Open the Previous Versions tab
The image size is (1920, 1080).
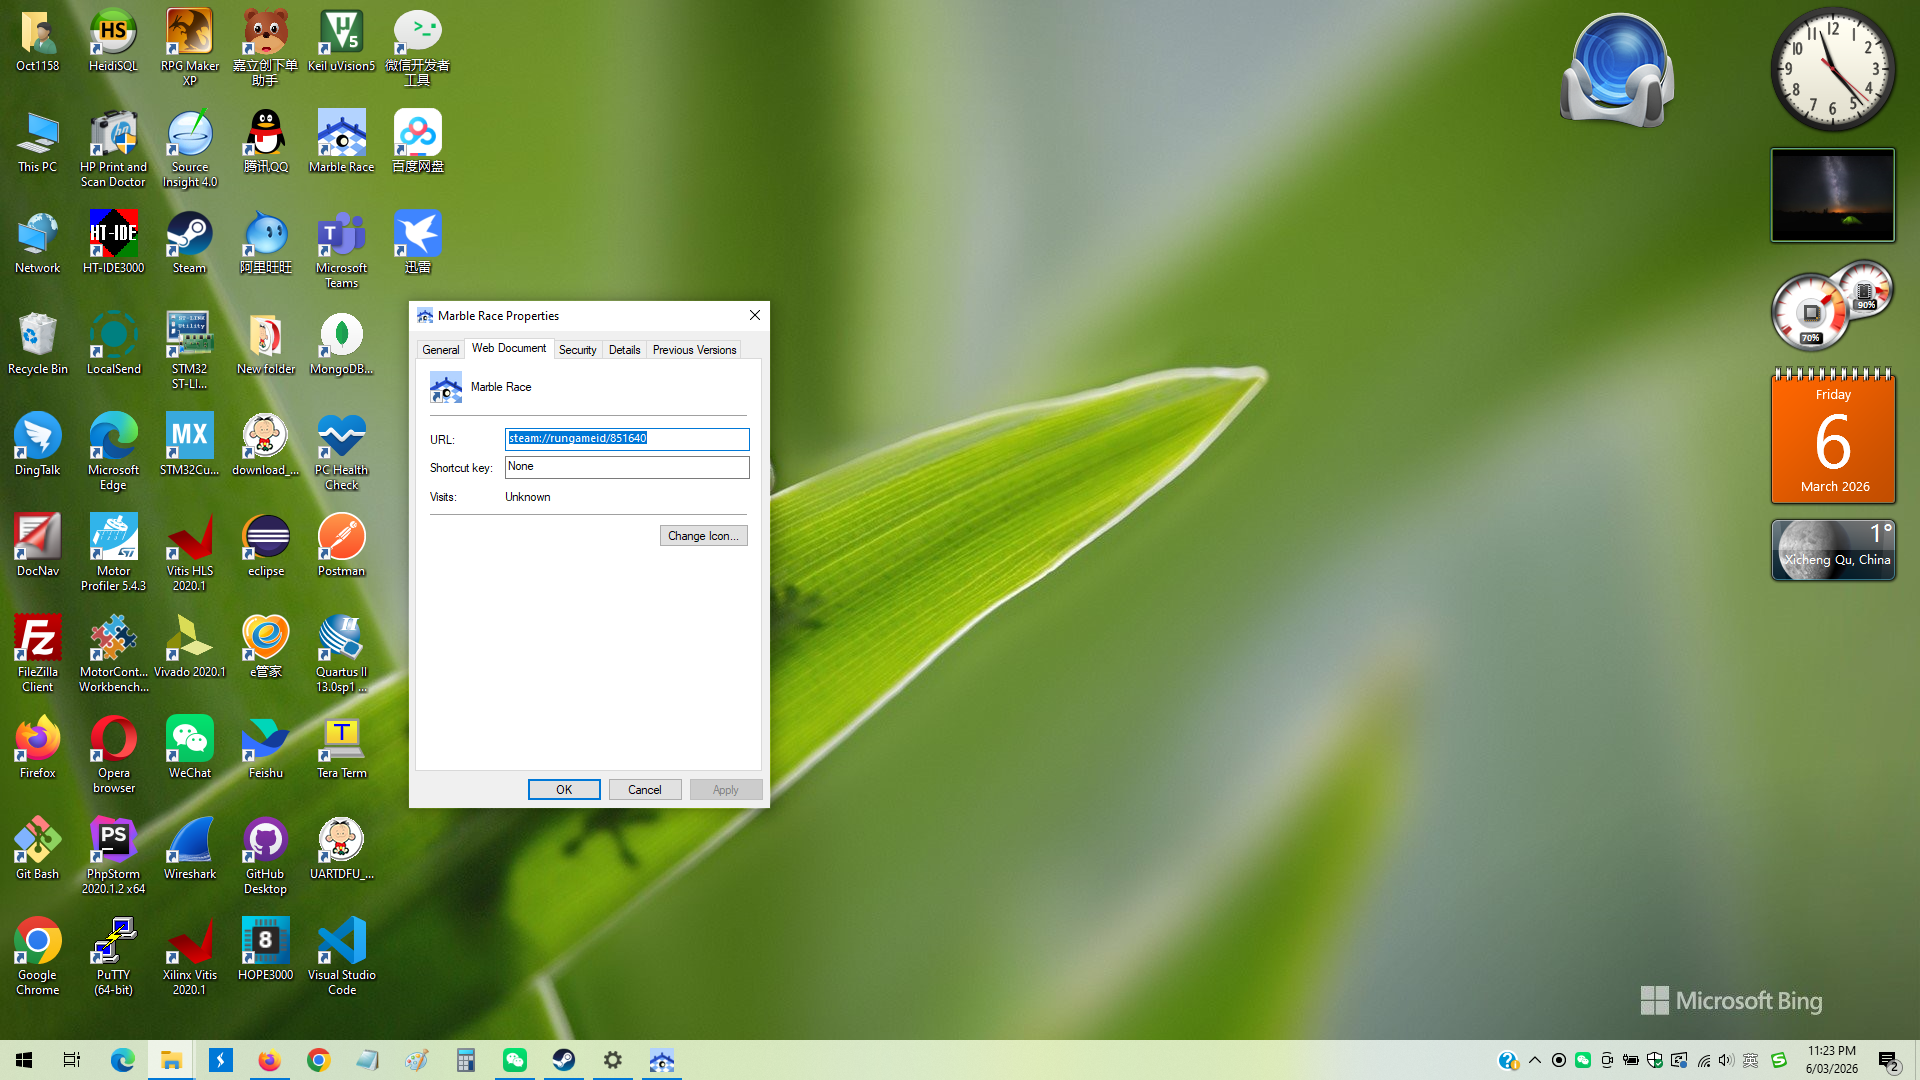pos(694,350)
